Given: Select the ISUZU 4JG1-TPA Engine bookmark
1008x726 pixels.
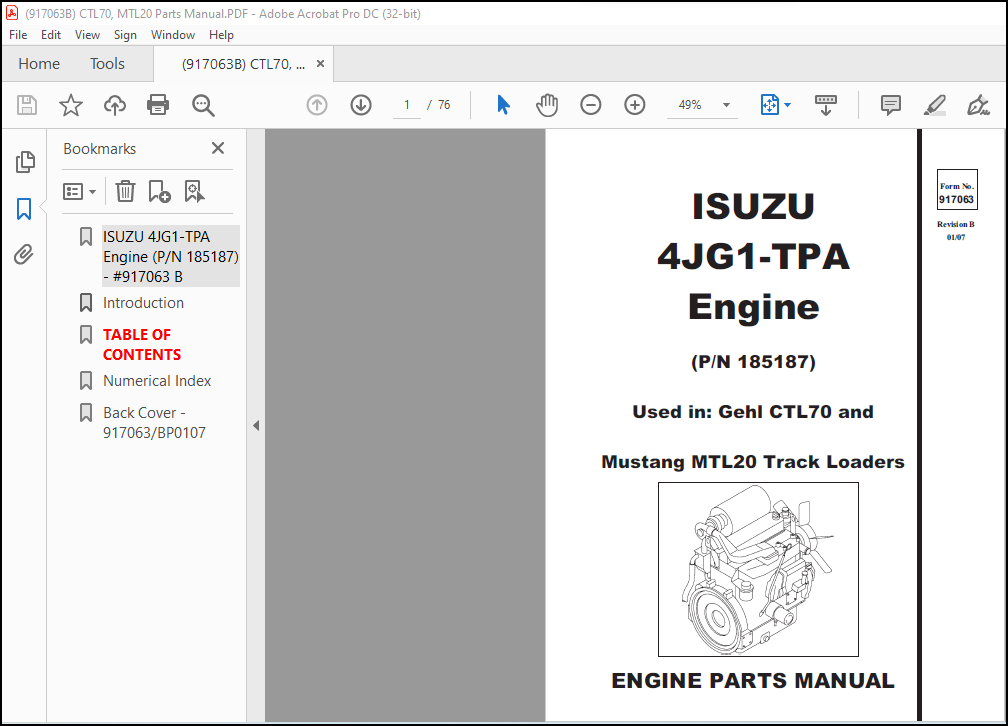Looking at the screenshot, I should tap(170, 257).
